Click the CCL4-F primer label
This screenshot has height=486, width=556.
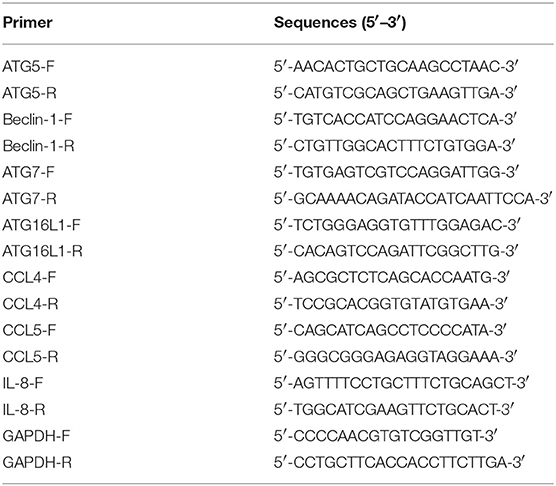29,277
